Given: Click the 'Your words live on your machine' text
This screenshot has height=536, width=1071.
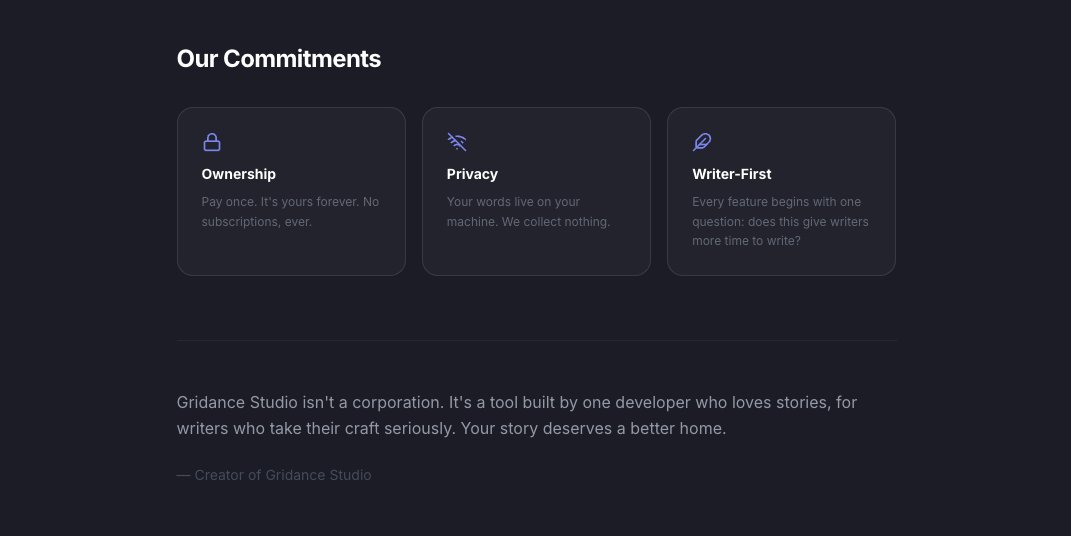Looking at the screenshot, I should pos(513,212).
